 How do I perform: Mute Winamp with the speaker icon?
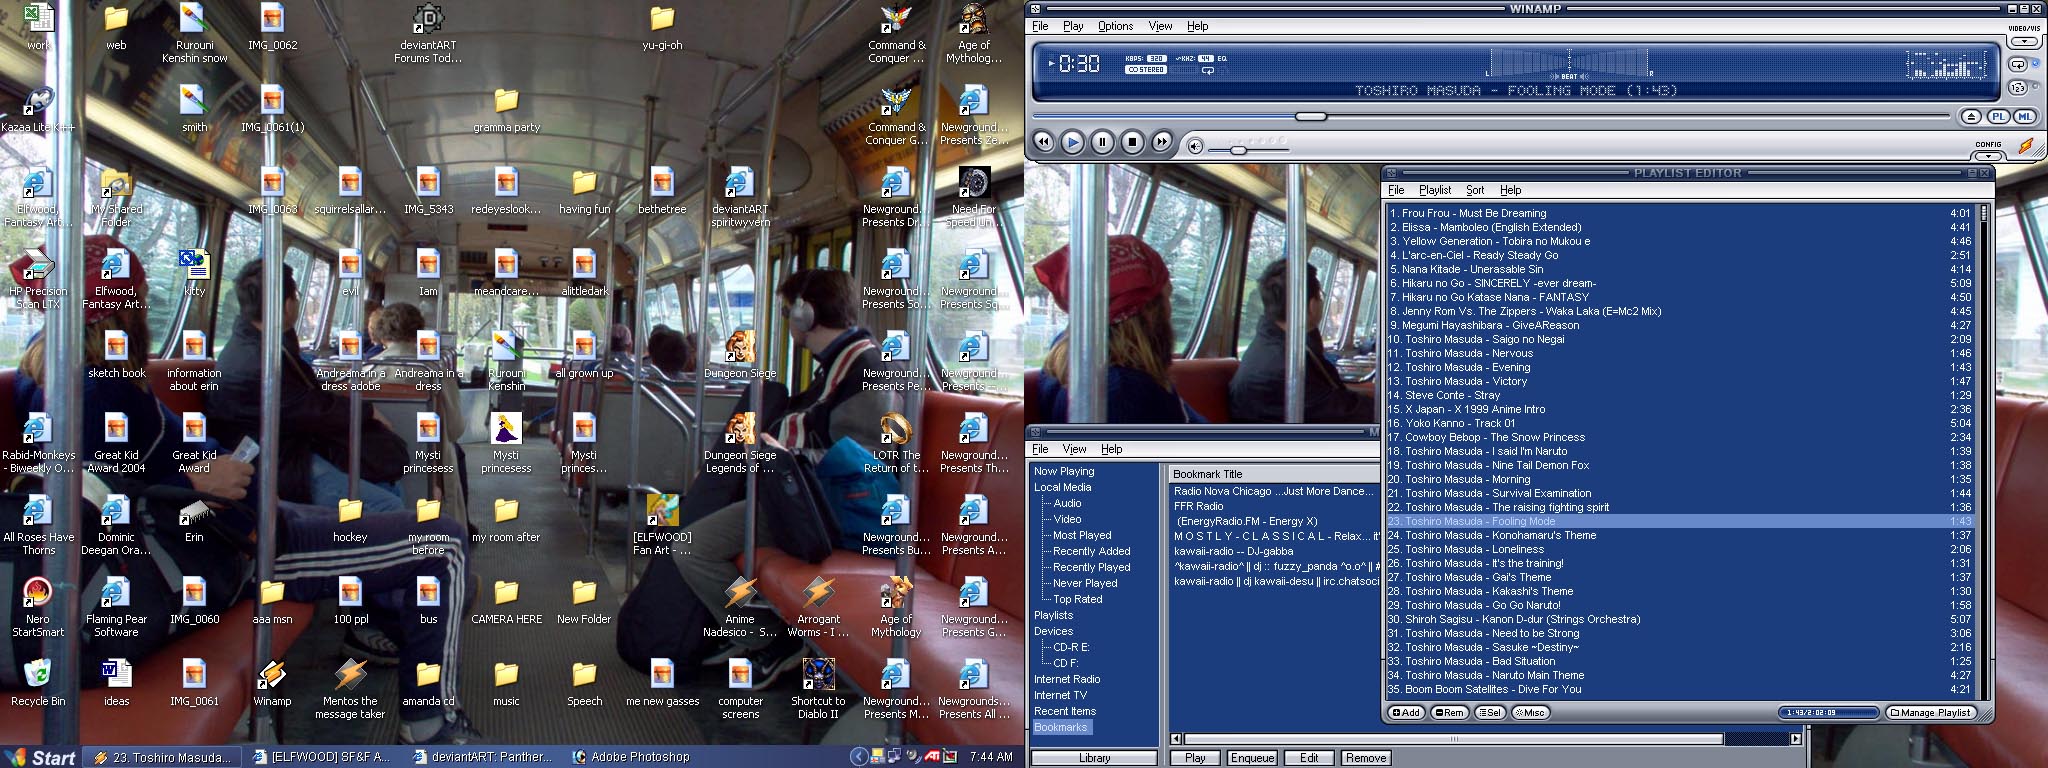pos(1195,146)
